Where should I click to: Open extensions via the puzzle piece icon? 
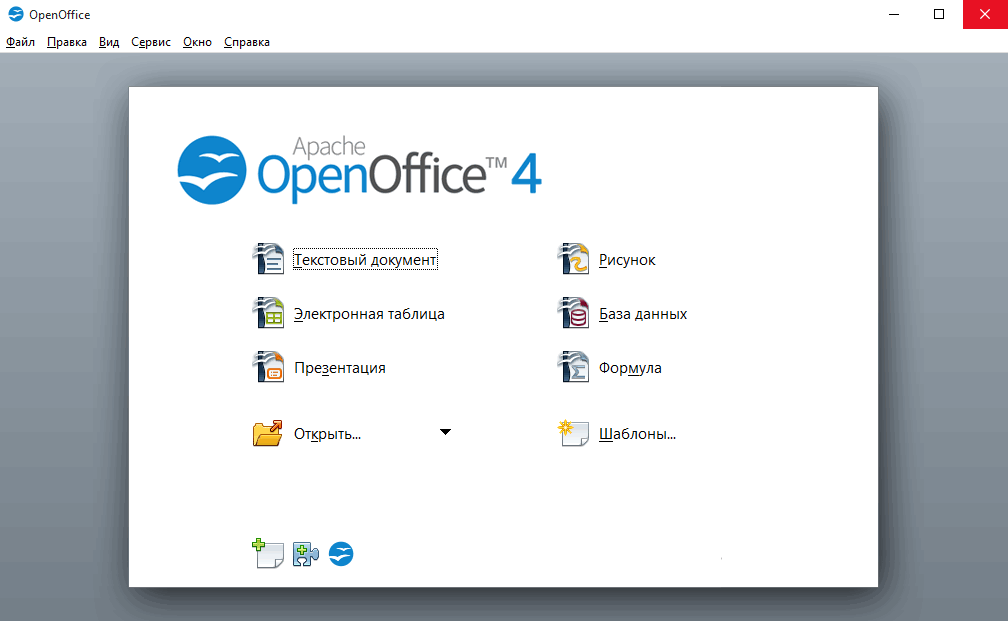pos(305,554)
